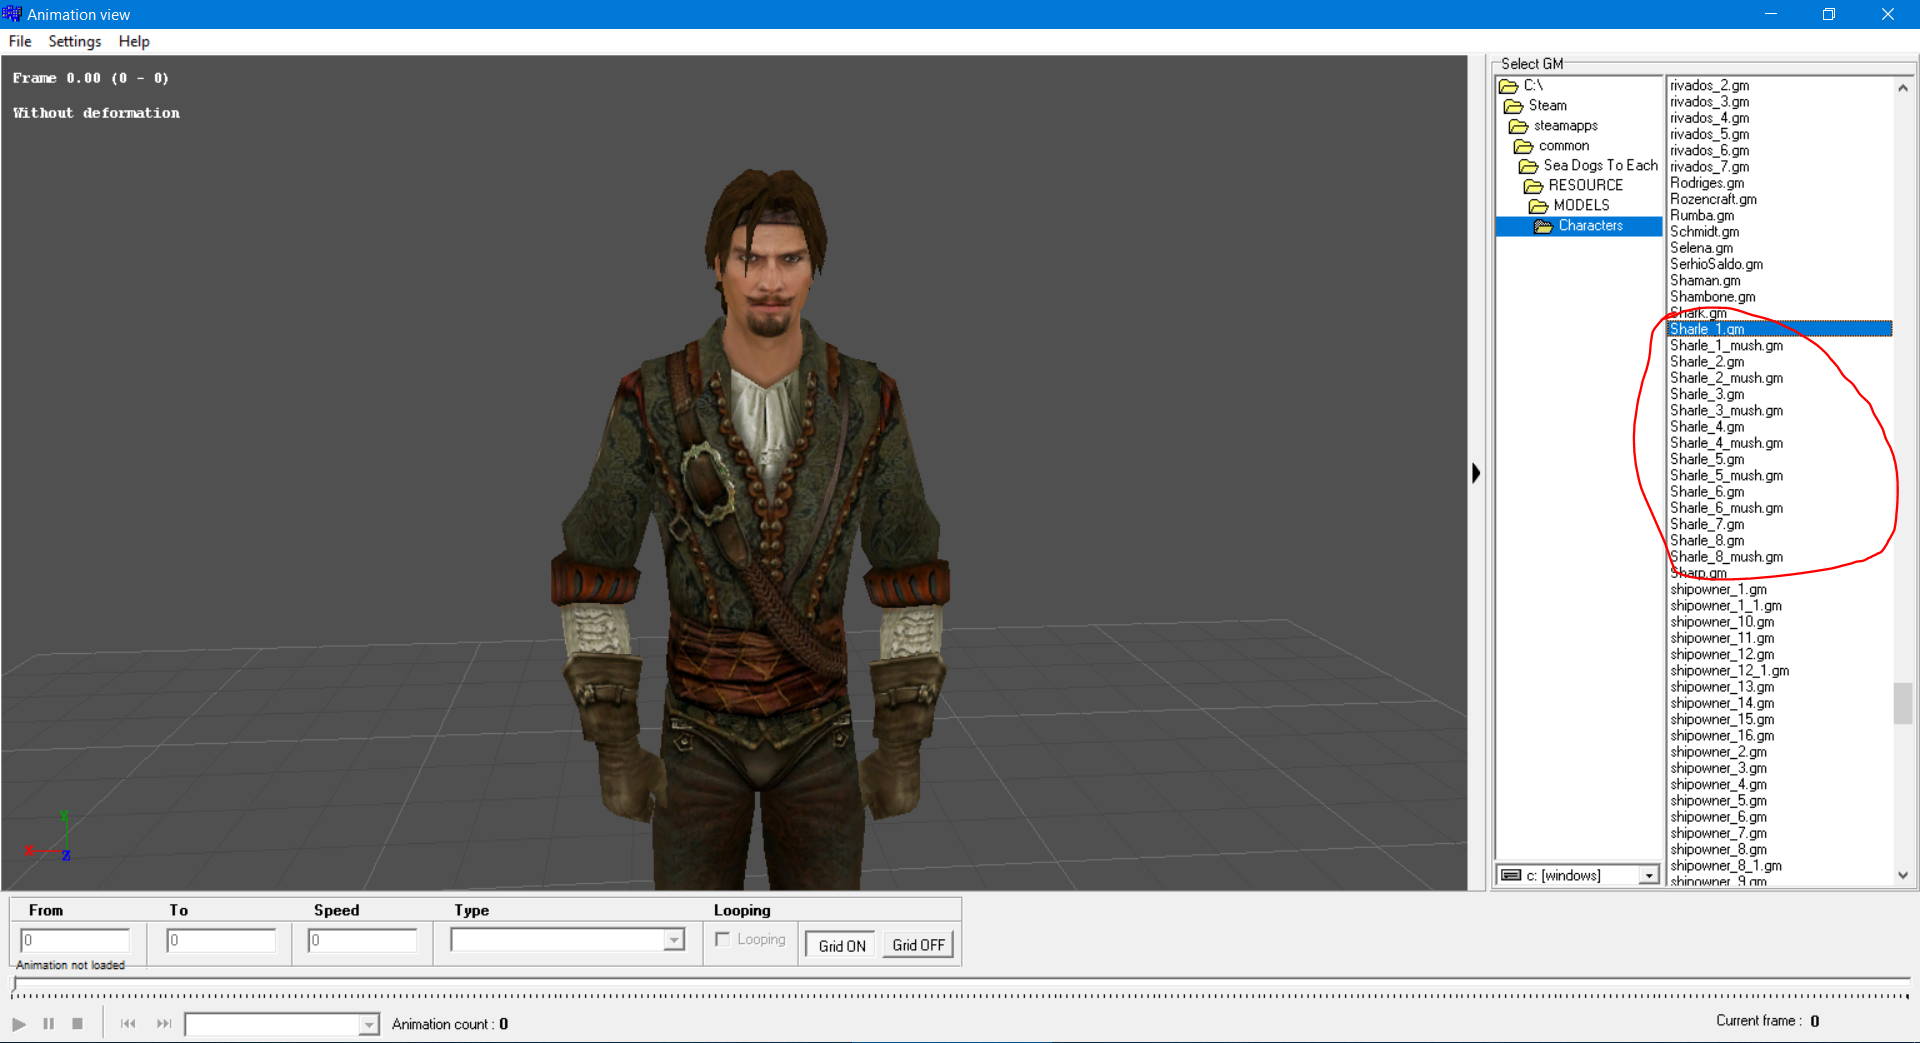This screenshot has width=1920, height=1043.
Task: Select Sharle_7.gm model file
Action: (x=1707, y=525)
